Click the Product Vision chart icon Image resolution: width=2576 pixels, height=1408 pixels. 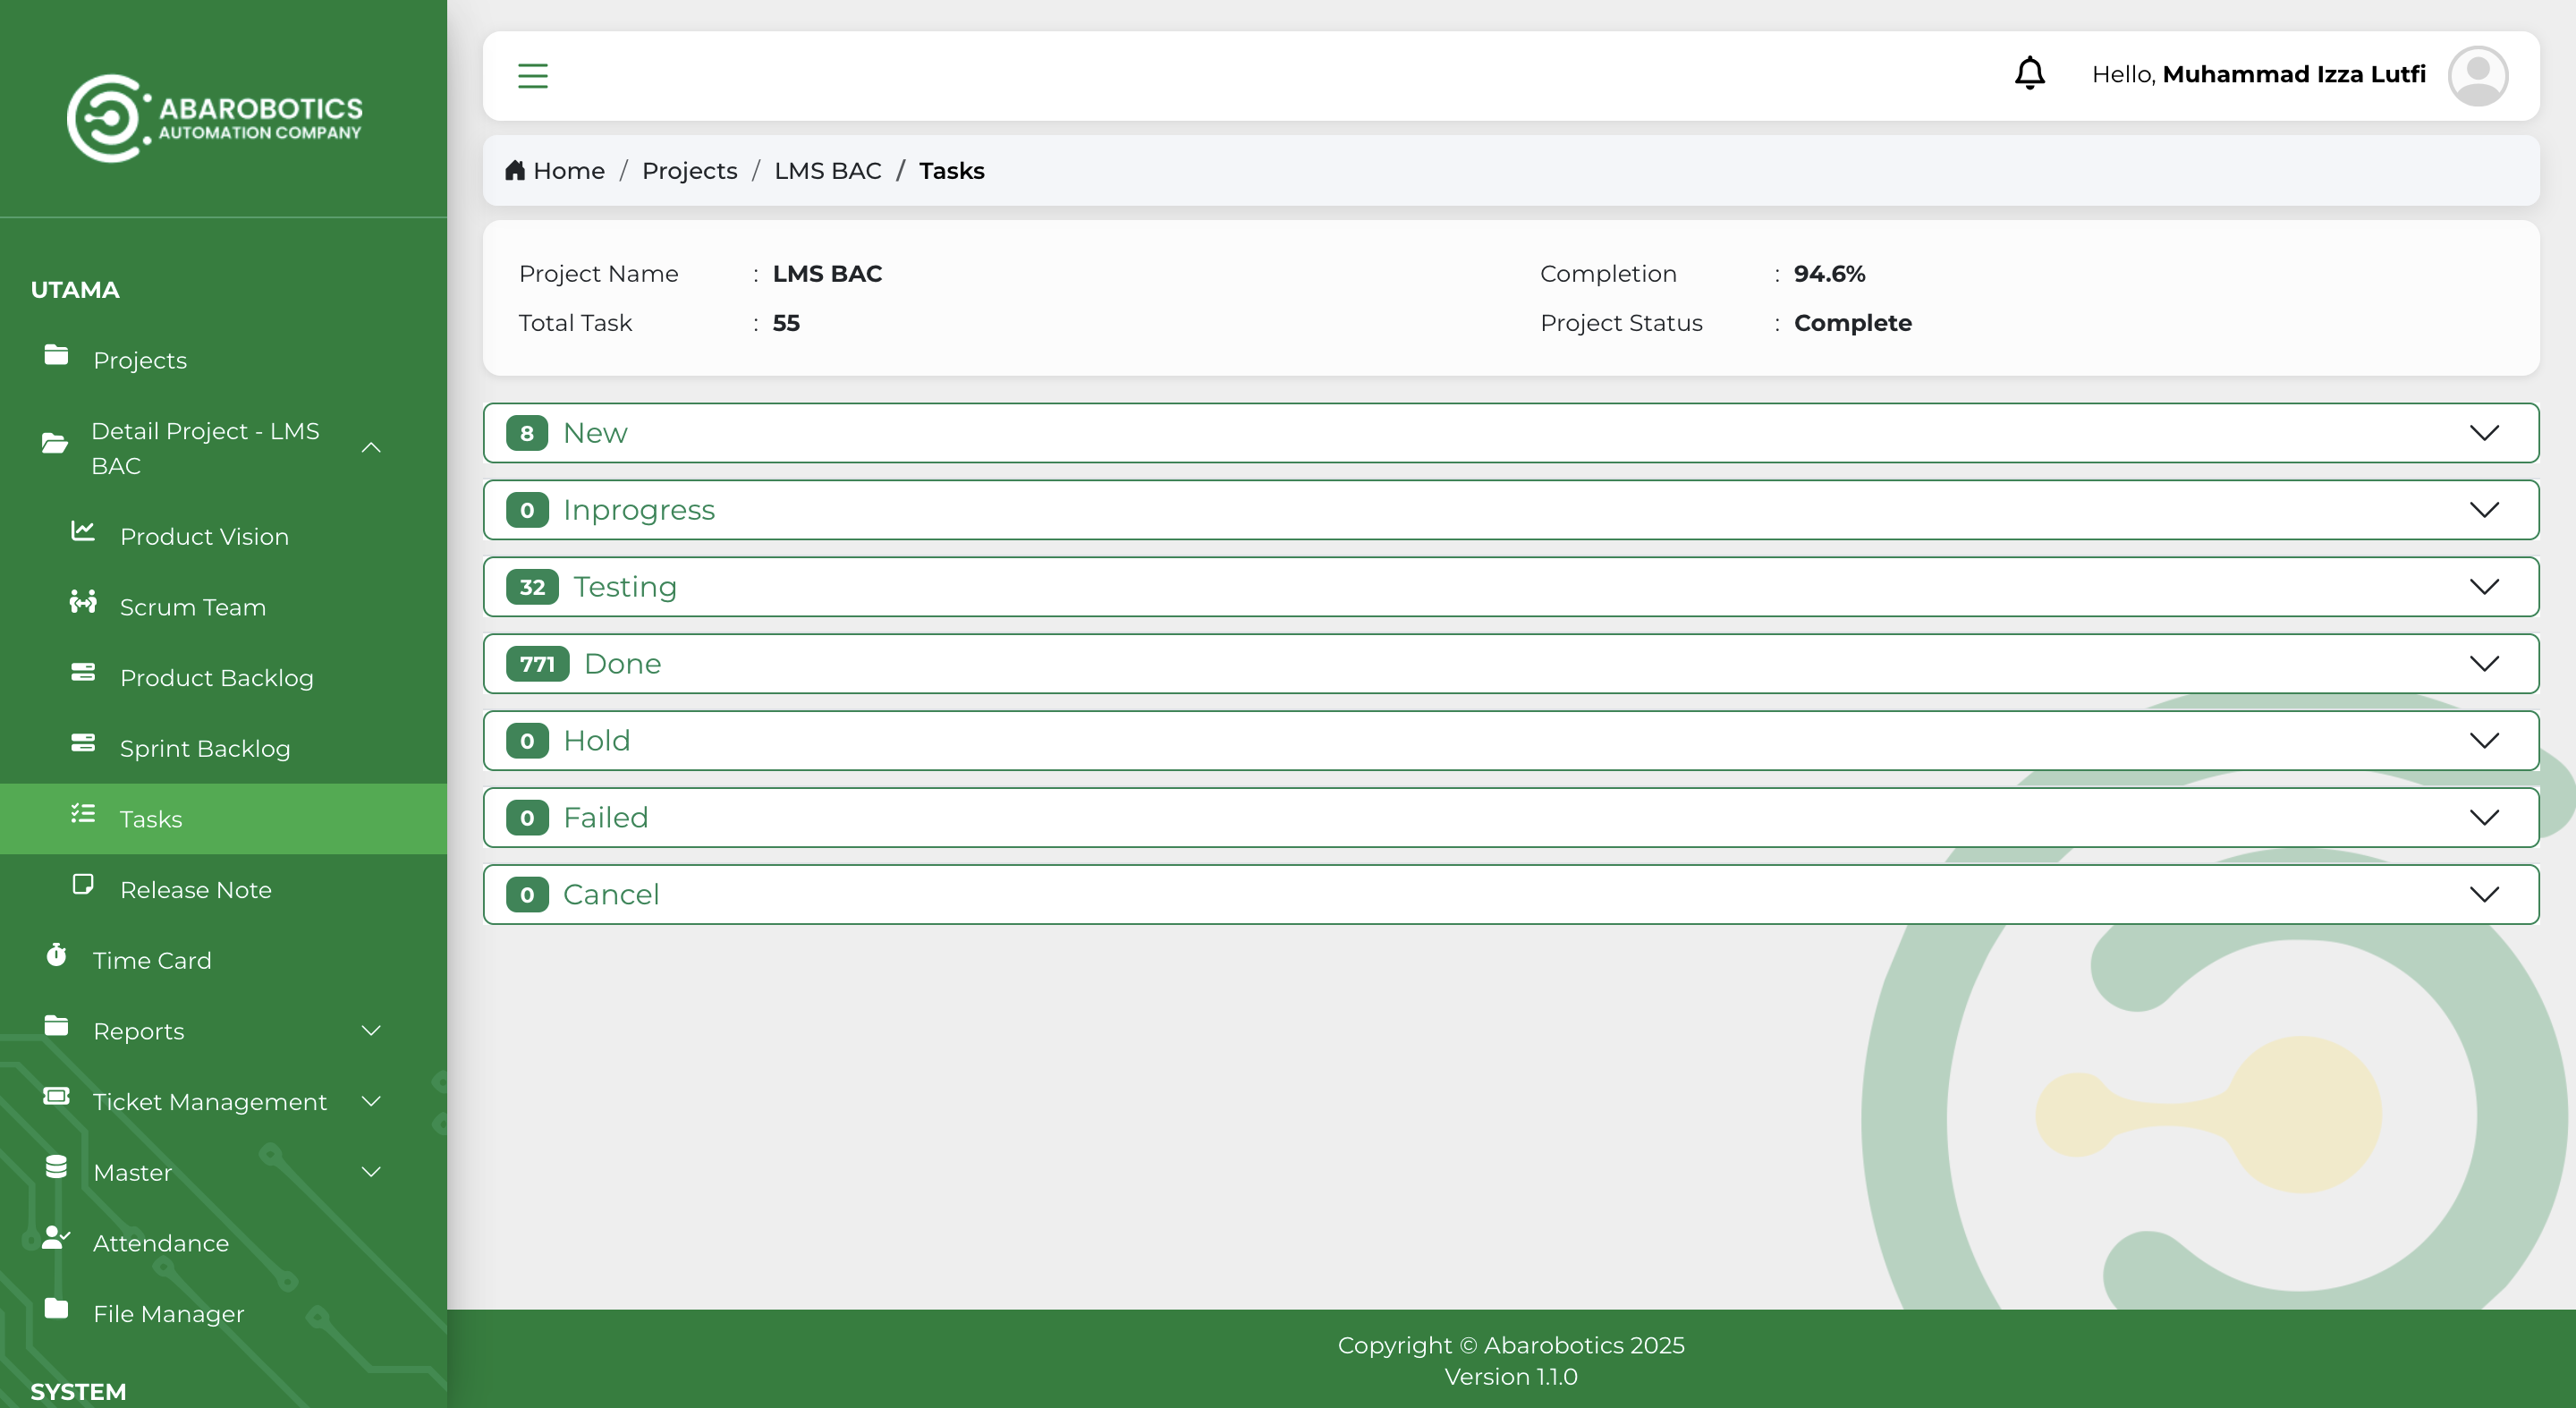tap(83, 532)
